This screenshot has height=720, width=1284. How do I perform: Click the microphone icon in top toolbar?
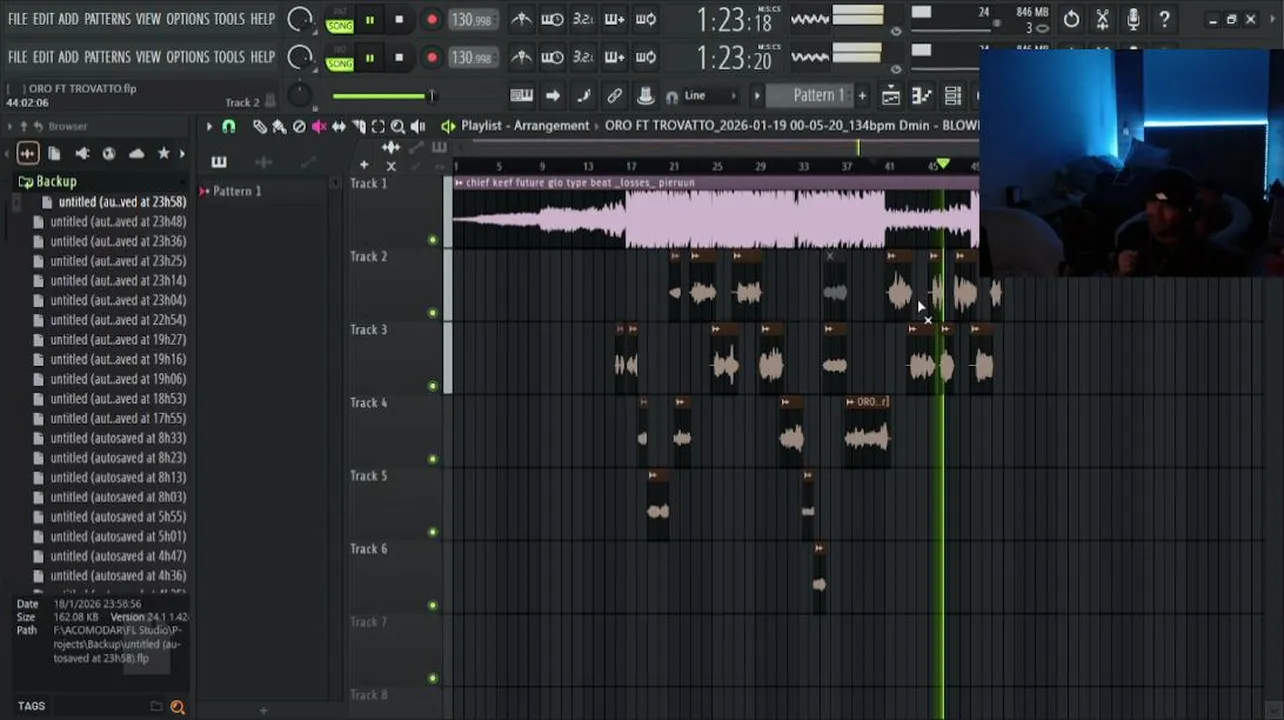tap(1133, 19)
